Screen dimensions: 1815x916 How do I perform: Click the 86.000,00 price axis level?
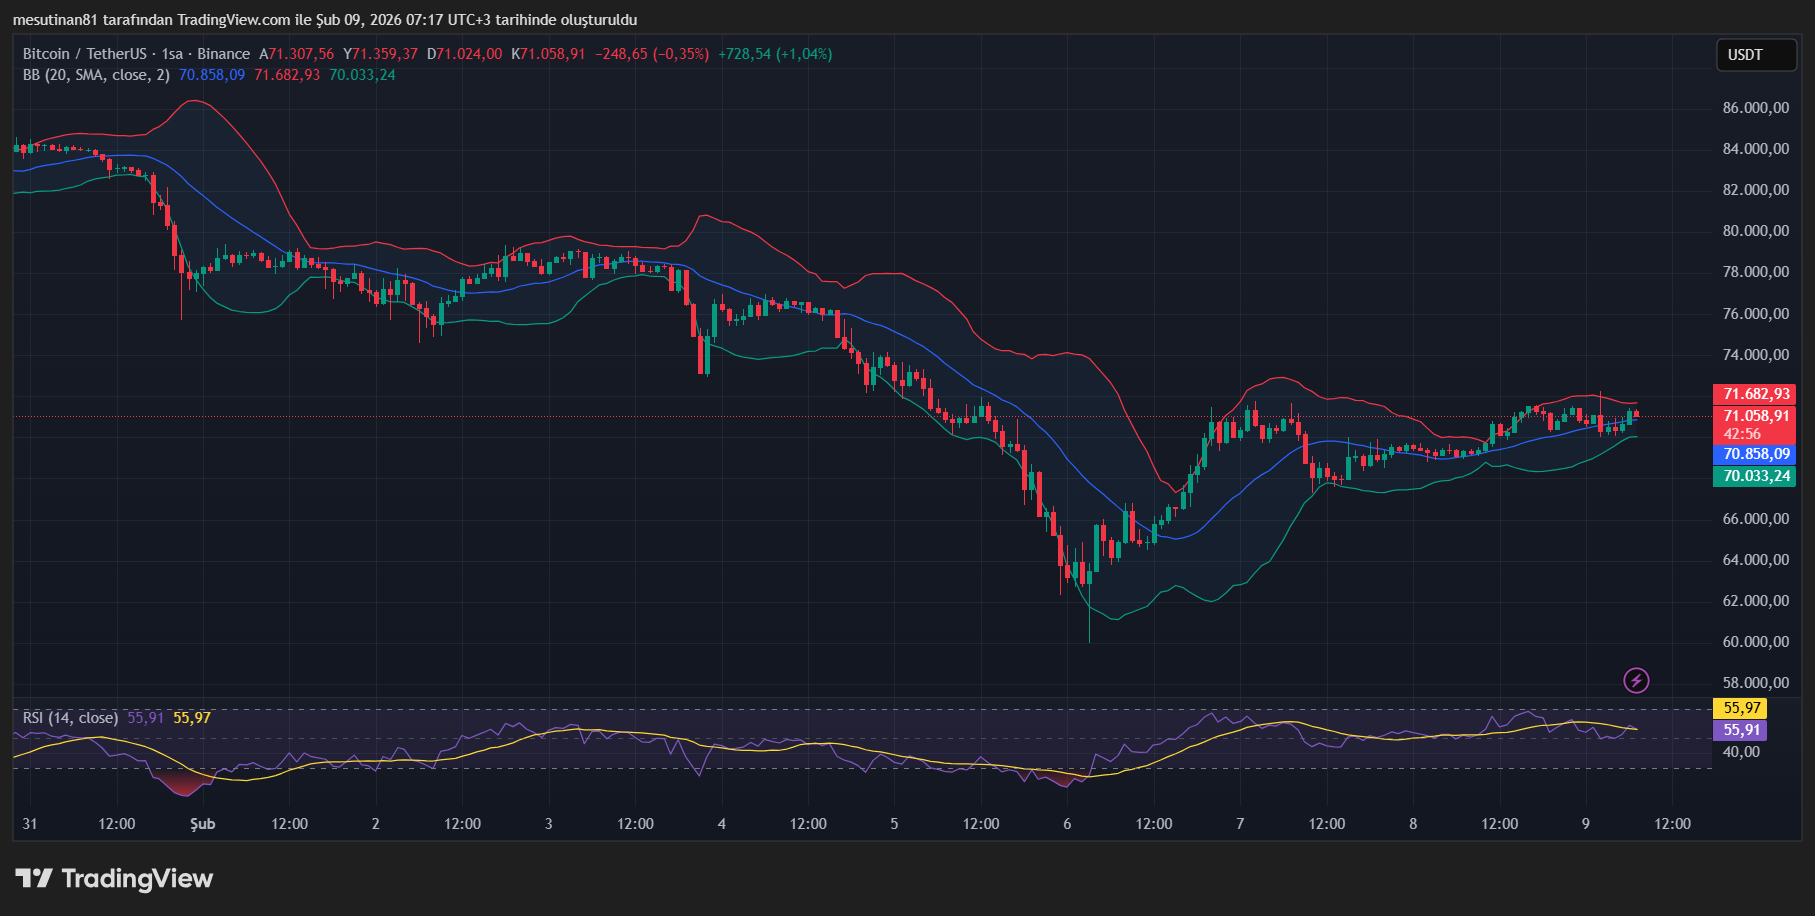tap(1755, 108)
